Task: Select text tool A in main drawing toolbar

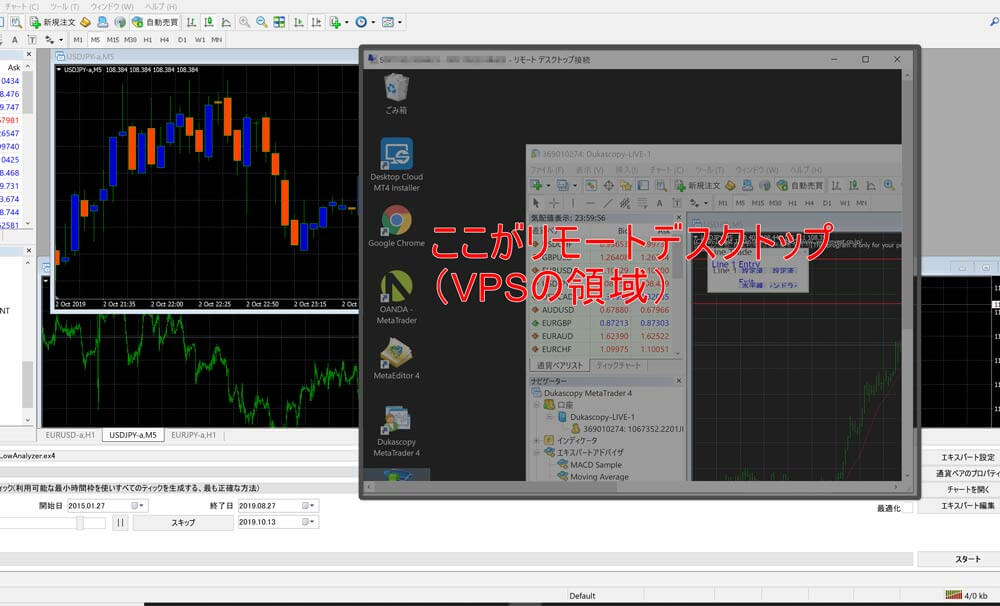Action: pyautogui.click(x=15, y=40)
